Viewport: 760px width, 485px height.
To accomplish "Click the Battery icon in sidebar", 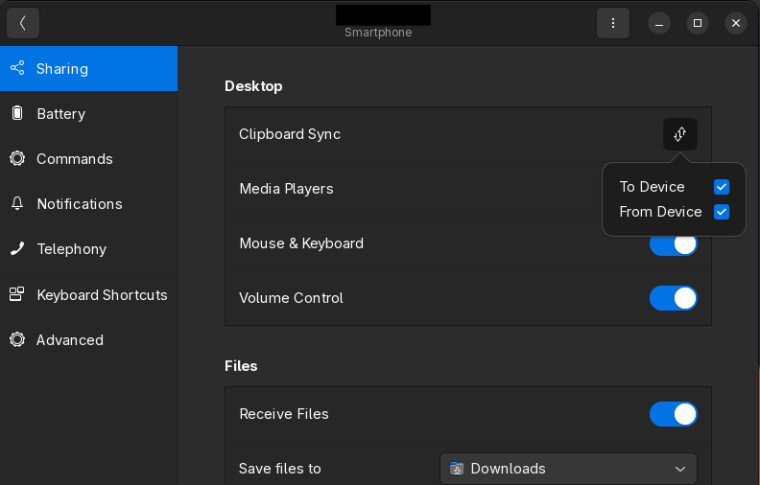I will 17,113.
